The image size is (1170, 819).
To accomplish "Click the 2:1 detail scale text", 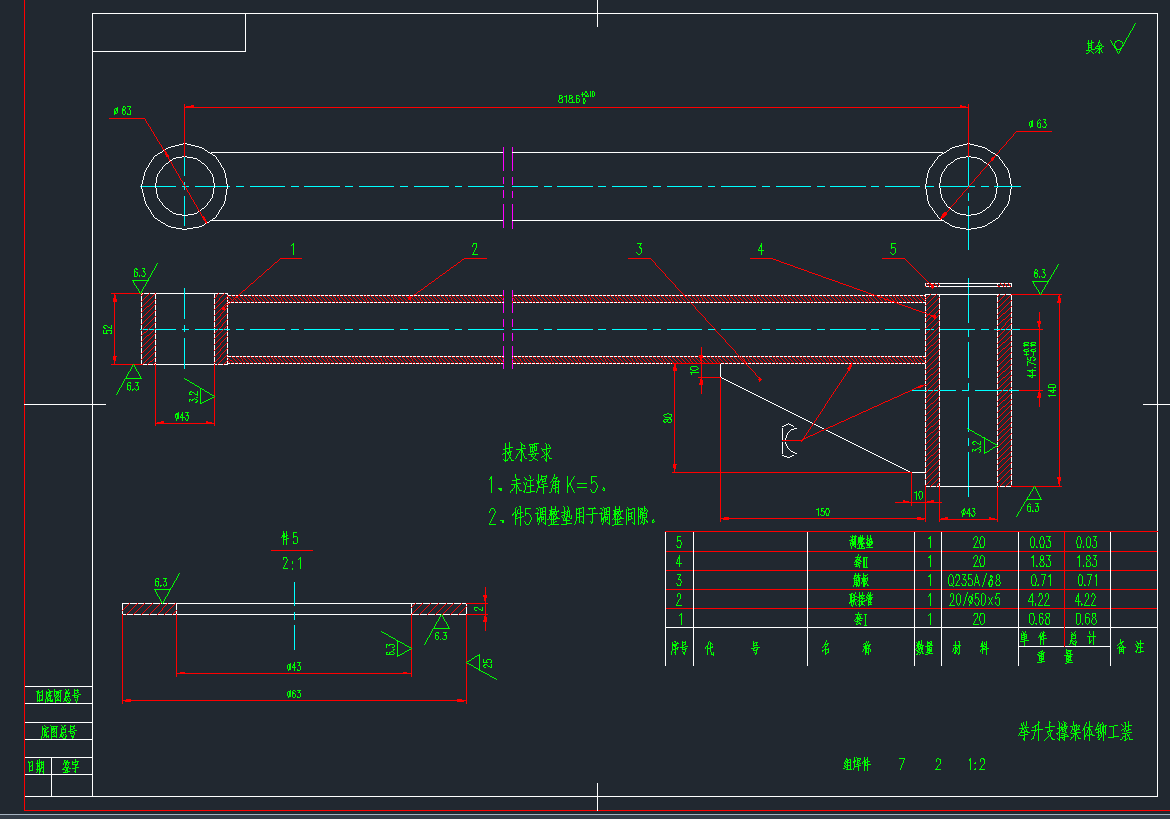I will [292, 563].
